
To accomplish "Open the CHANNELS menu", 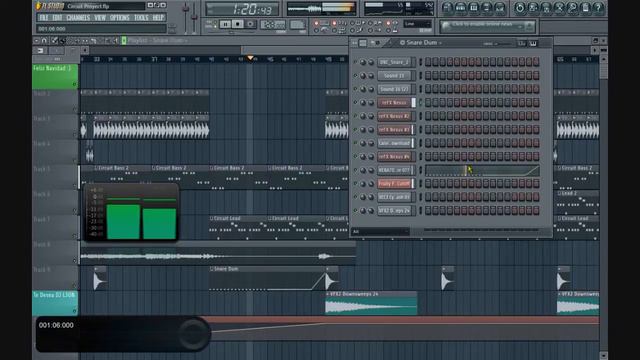I will point(78,18).
